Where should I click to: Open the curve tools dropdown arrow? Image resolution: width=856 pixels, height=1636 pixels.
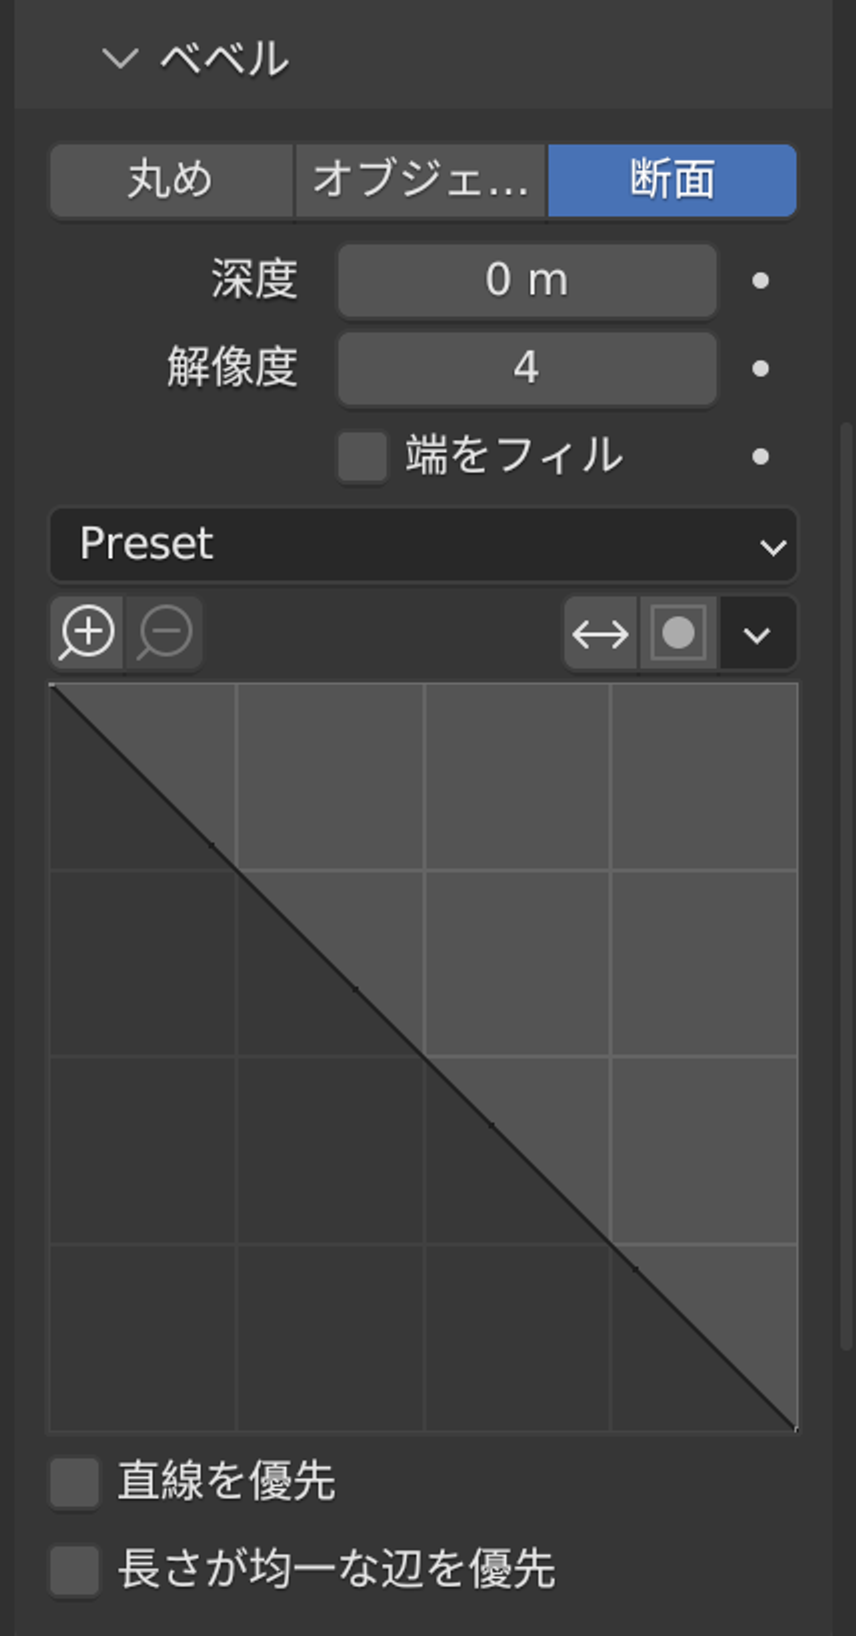click(x=757, y=633)
